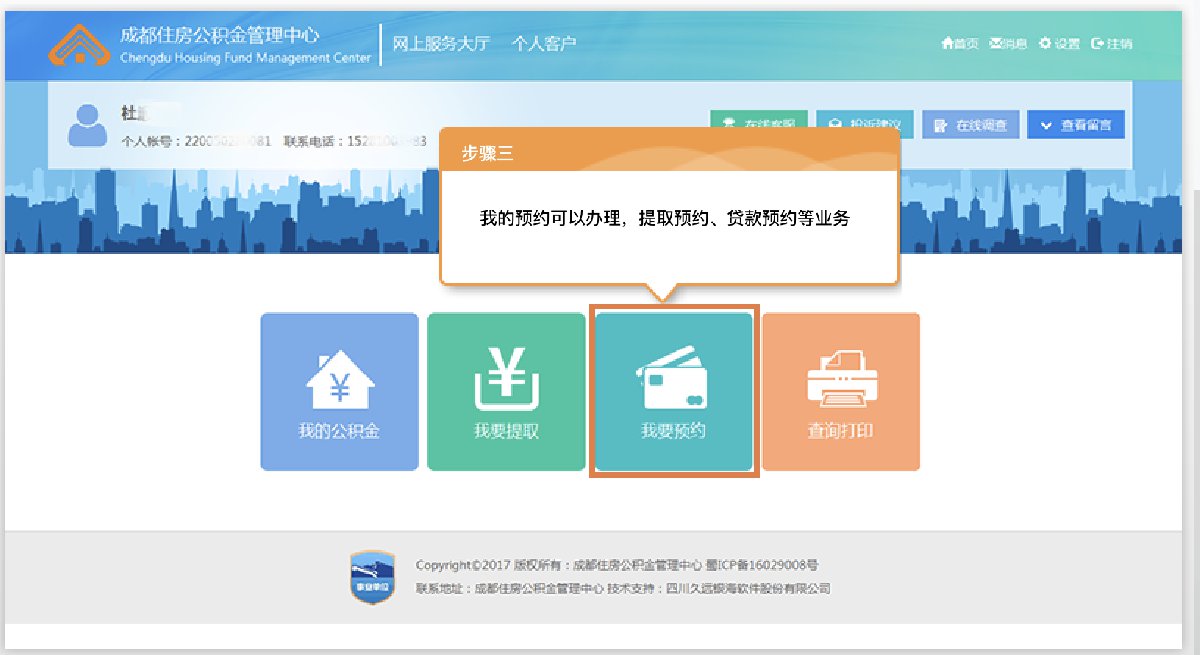Switch to 网上服务大厅 tab
The image size is (1200, 655).
click(442, 44)
